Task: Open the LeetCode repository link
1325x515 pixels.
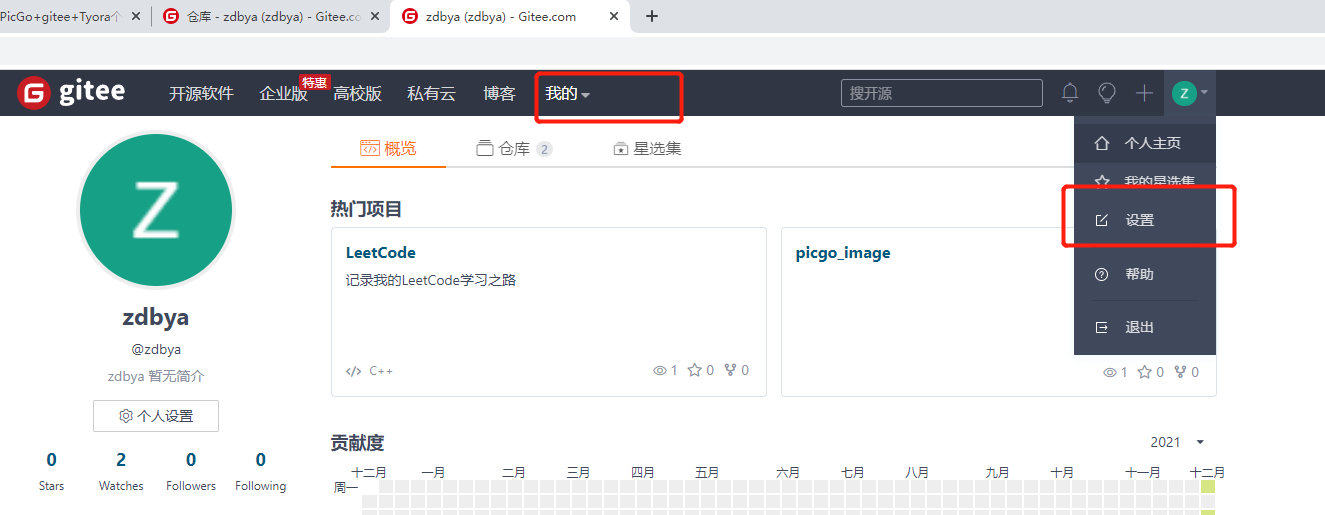Action: coord(380,253)
